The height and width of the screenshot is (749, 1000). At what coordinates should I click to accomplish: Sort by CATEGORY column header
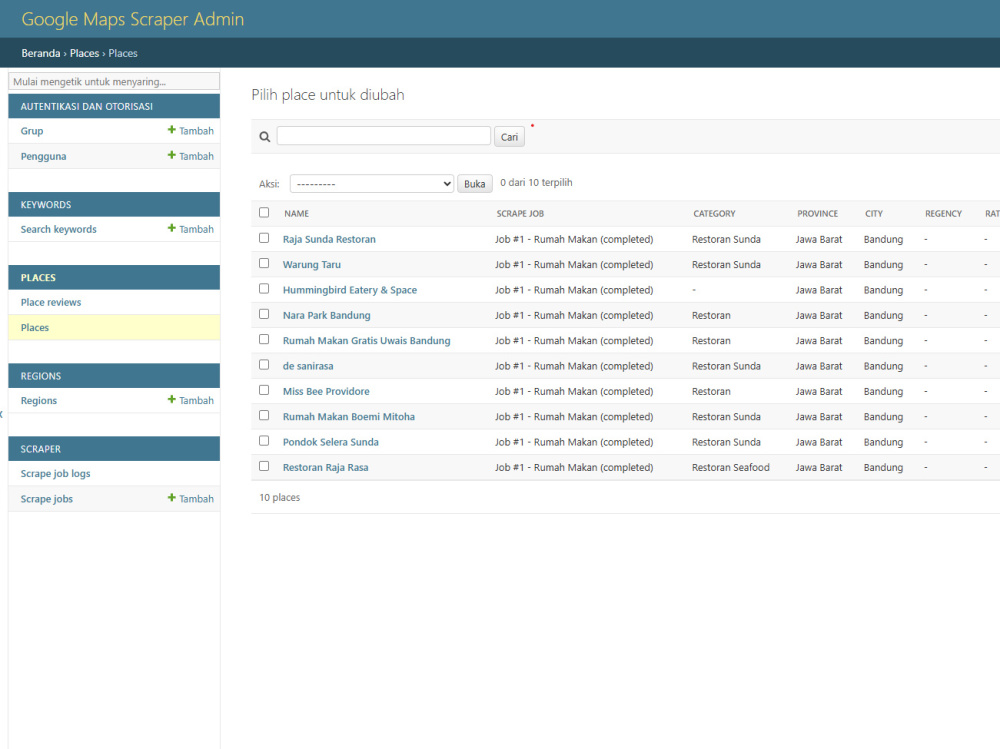[714, 214]
